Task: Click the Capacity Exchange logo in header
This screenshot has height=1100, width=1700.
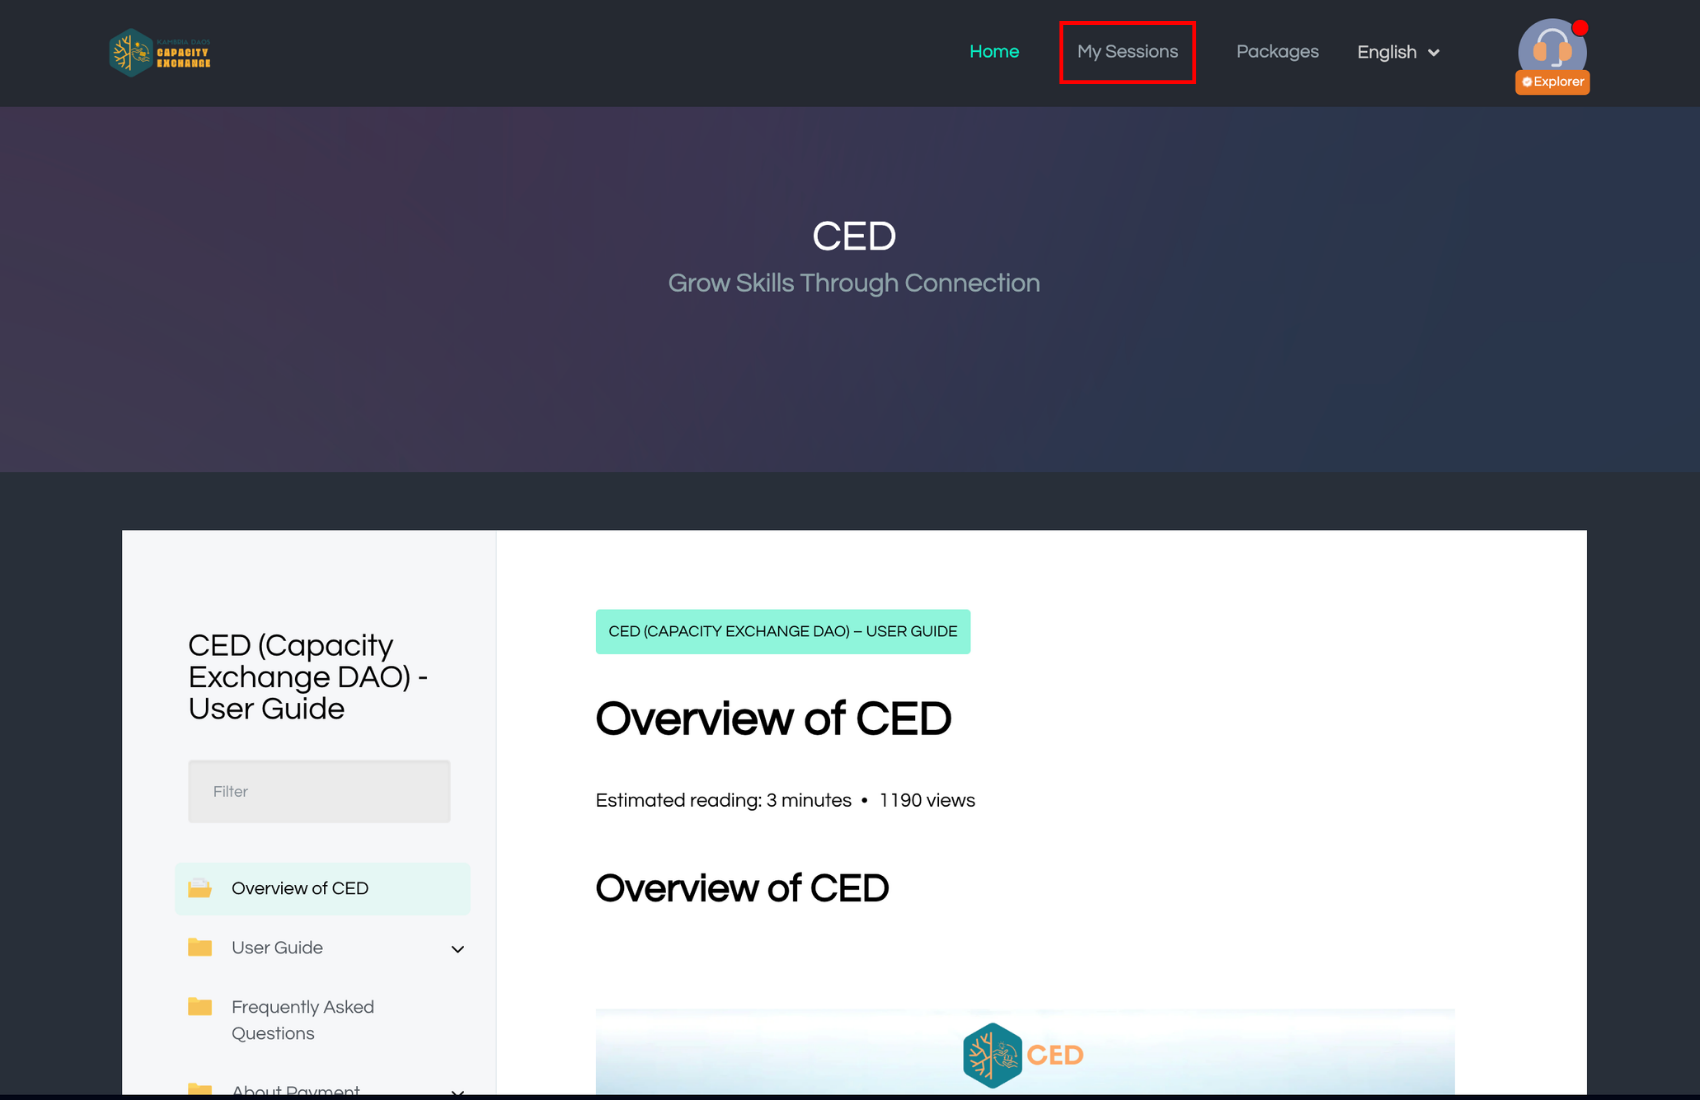Action: click(160, 53)
